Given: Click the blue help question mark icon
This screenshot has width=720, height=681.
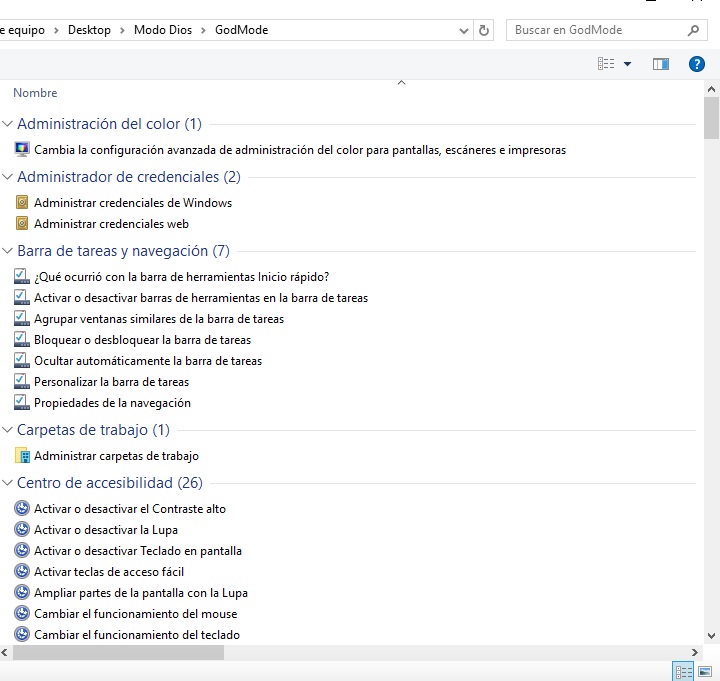Looking at the screenshot, I should tap(697, 64).
